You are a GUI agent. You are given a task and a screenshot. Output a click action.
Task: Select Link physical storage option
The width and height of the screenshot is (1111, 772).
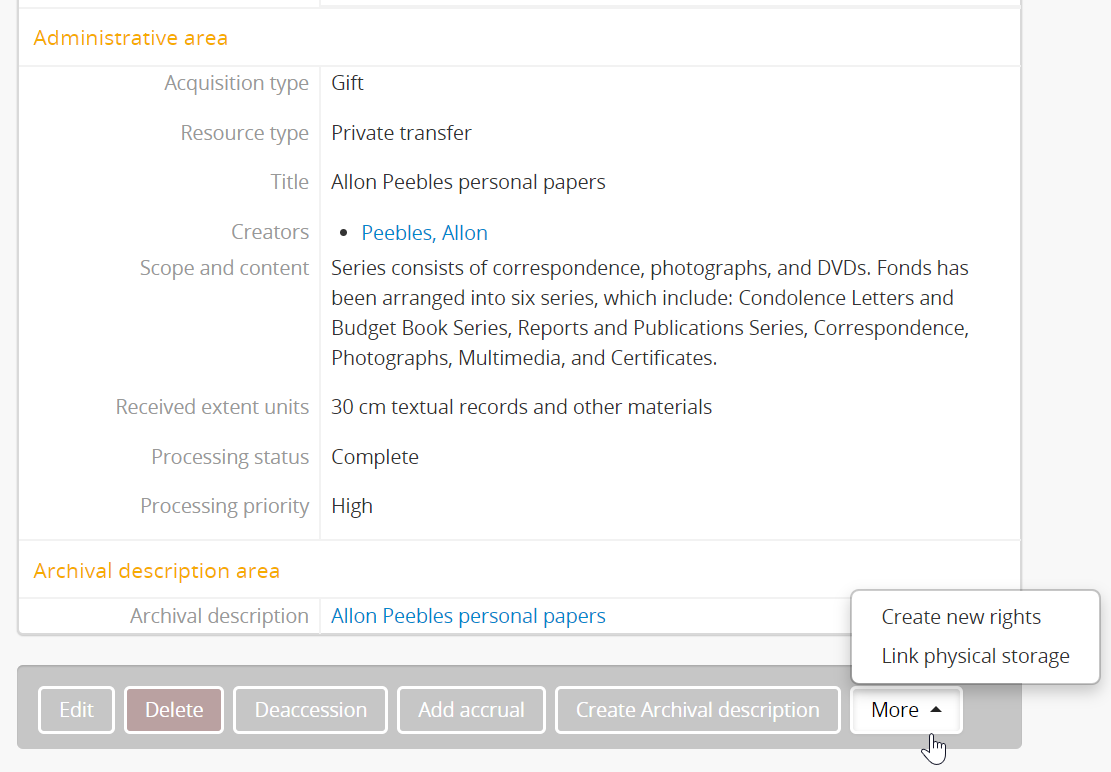(975, 656)
